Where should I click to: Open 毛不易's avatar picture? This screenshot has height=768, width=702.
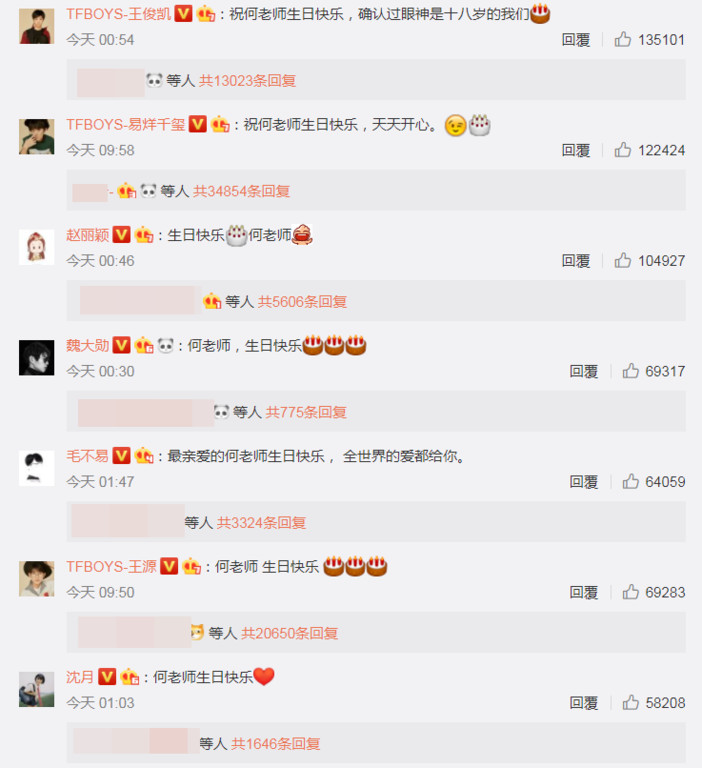[x=36, y=468]
